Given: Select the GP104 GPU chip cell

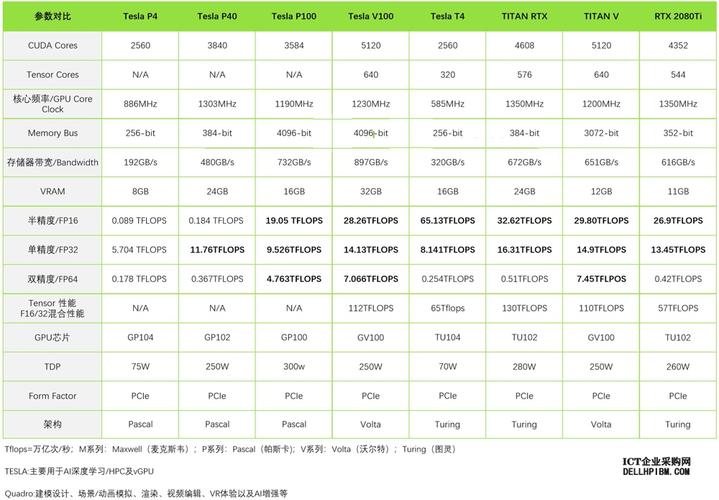Looking at the screenshot, I should pyautogui.click(x=140, y=338).
